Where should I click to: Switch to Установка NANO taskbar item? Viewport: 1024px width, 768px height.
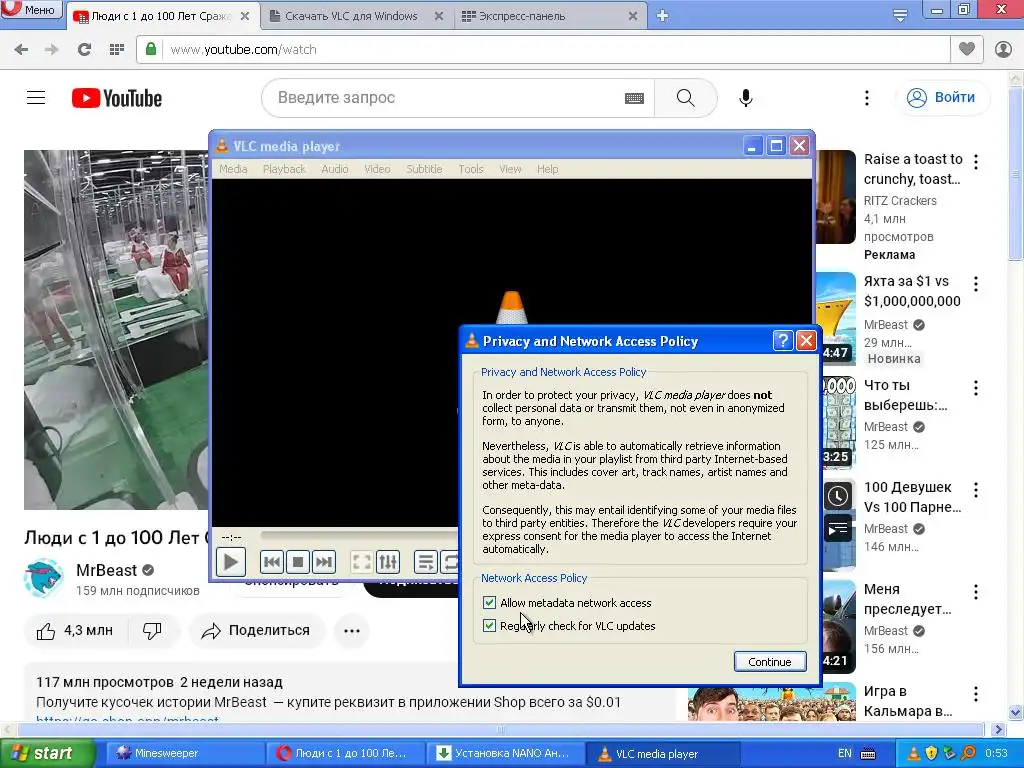505,753
